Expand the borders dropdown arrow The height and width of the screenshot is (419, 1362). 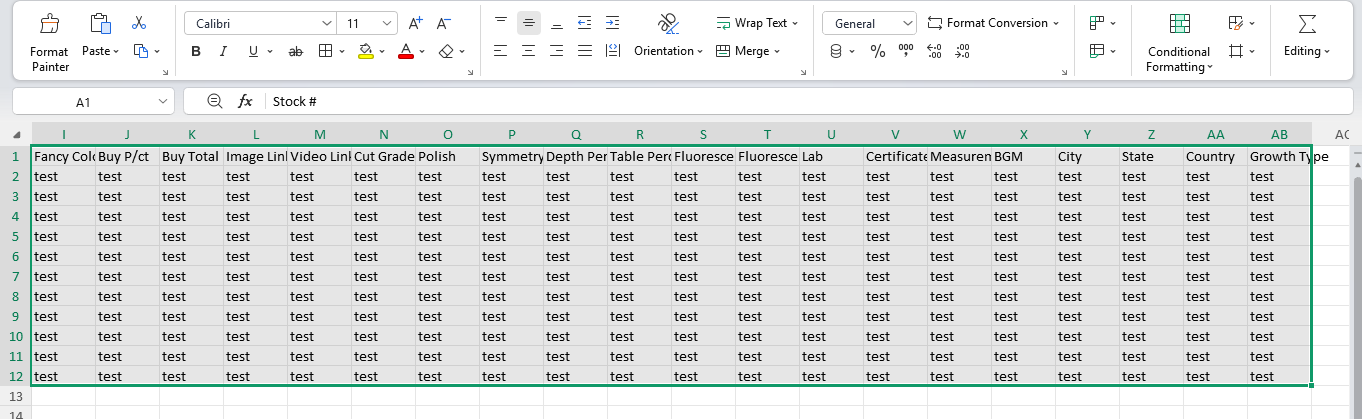tap(343, 51)
